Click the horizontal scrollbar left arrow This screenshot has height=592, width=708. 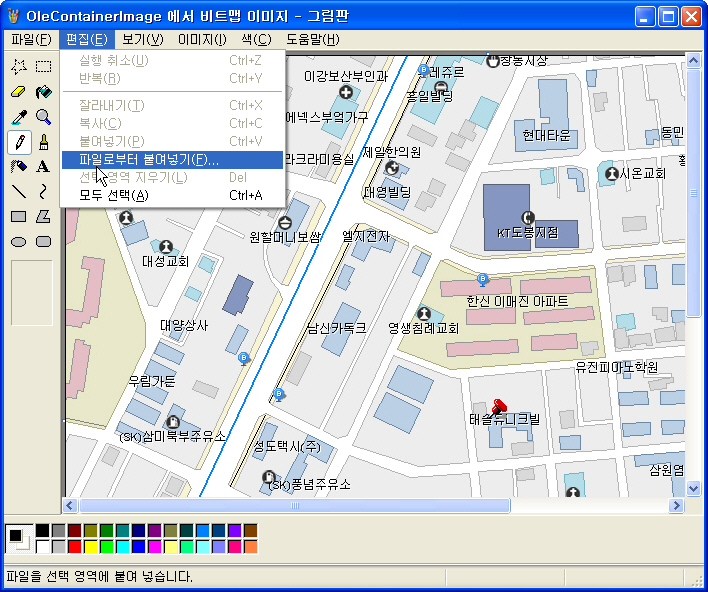[x=70, y=505]
